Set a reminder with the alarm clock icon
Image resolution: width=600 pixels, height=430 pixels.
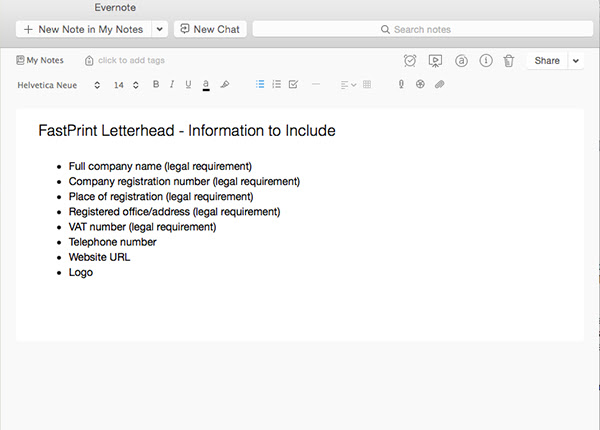tap(410, 61)
